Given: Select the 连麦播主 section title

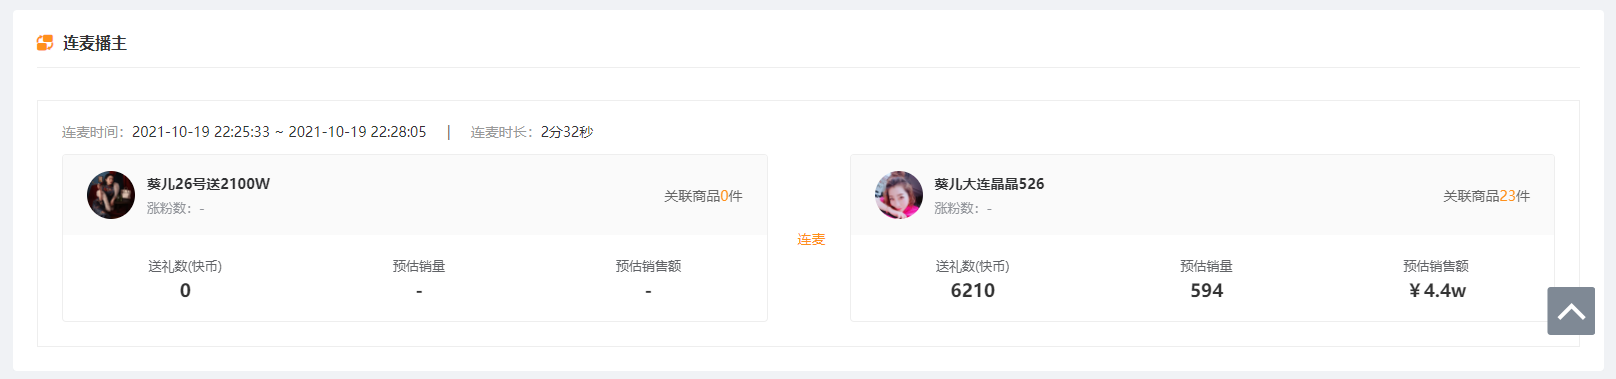Looking at the screenshot, I should 95,43.
